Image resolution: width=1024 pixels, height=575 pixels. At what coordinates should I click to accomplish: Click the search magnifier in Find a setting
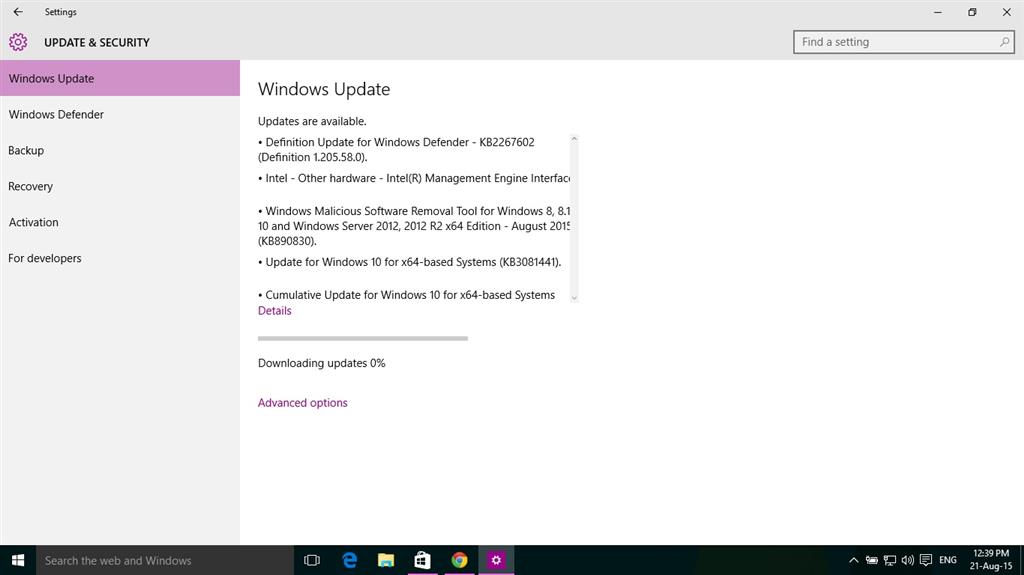[x=1004, y=42]
